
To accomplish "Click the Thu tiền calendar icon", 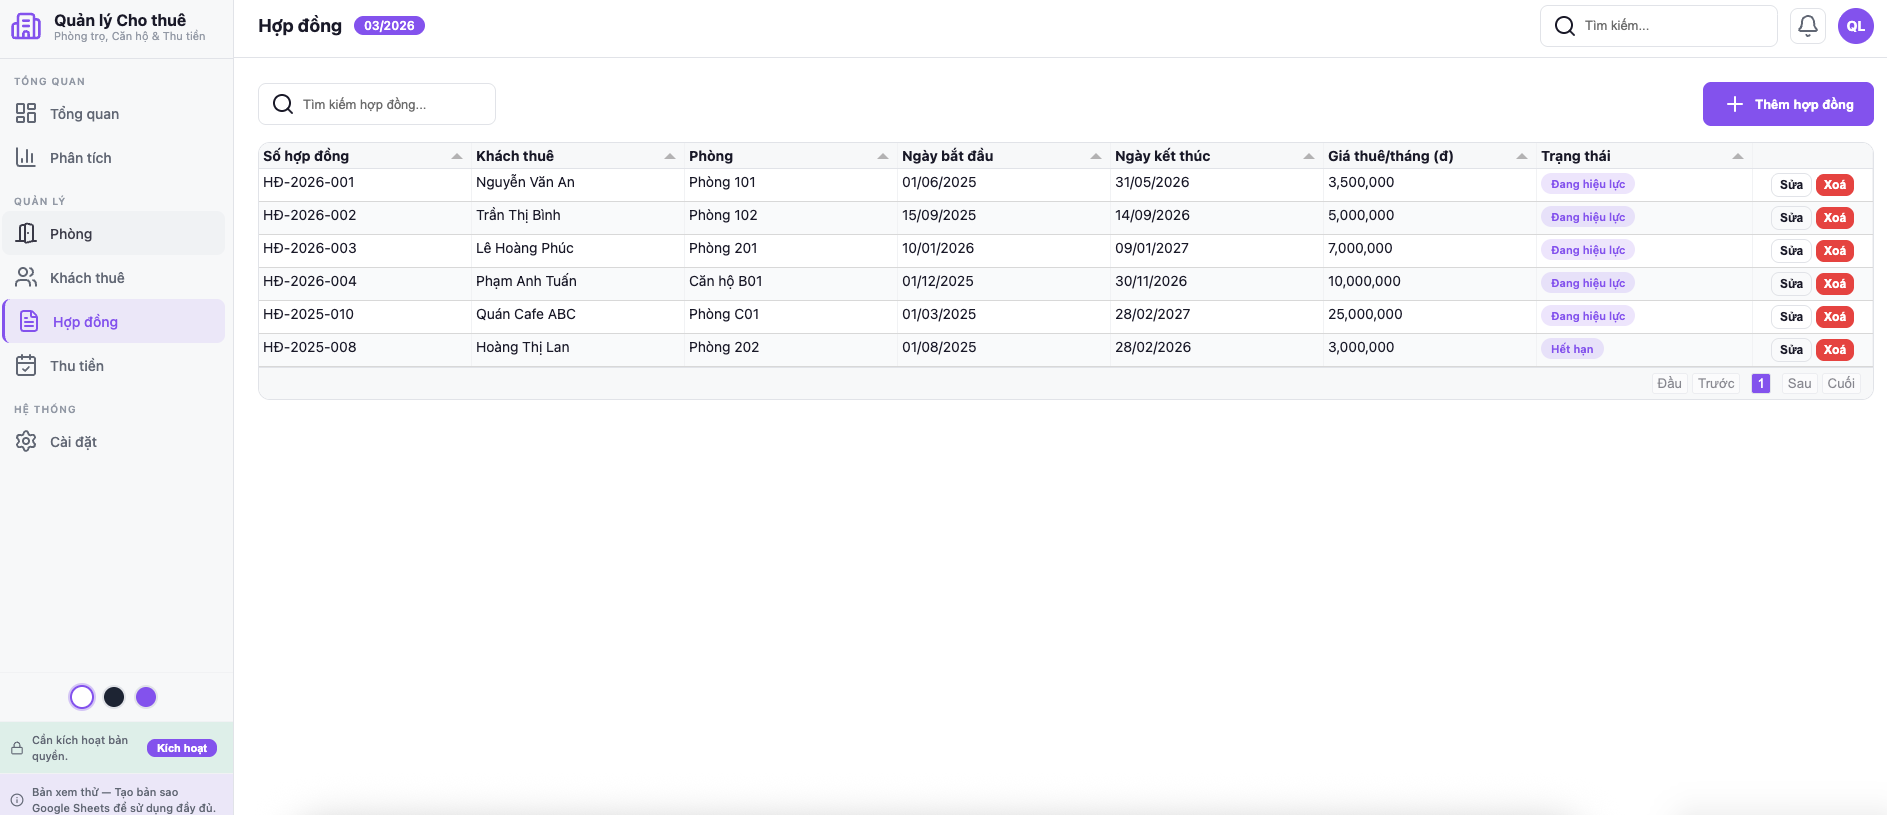I will click(26, 366).
